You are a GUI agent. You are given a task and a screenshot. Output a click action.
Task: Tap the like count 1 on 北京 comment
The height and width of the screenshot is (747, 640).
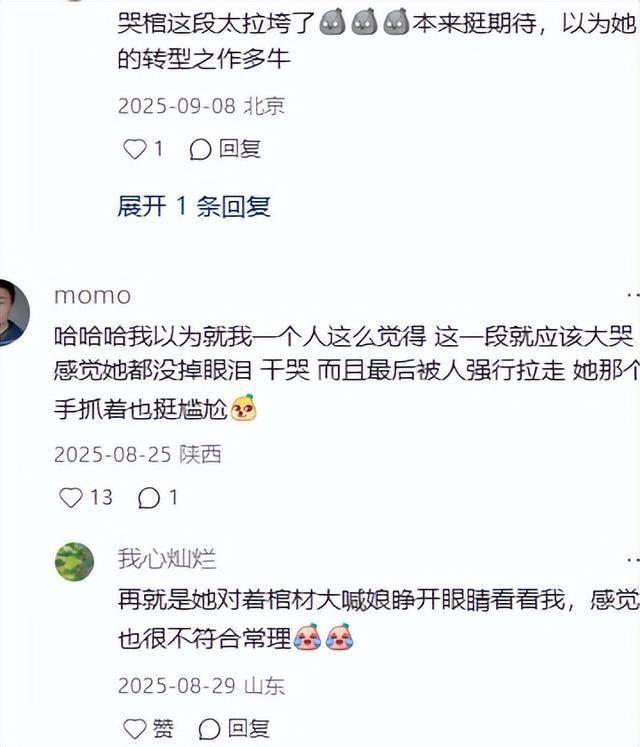(x=159, y=149)
